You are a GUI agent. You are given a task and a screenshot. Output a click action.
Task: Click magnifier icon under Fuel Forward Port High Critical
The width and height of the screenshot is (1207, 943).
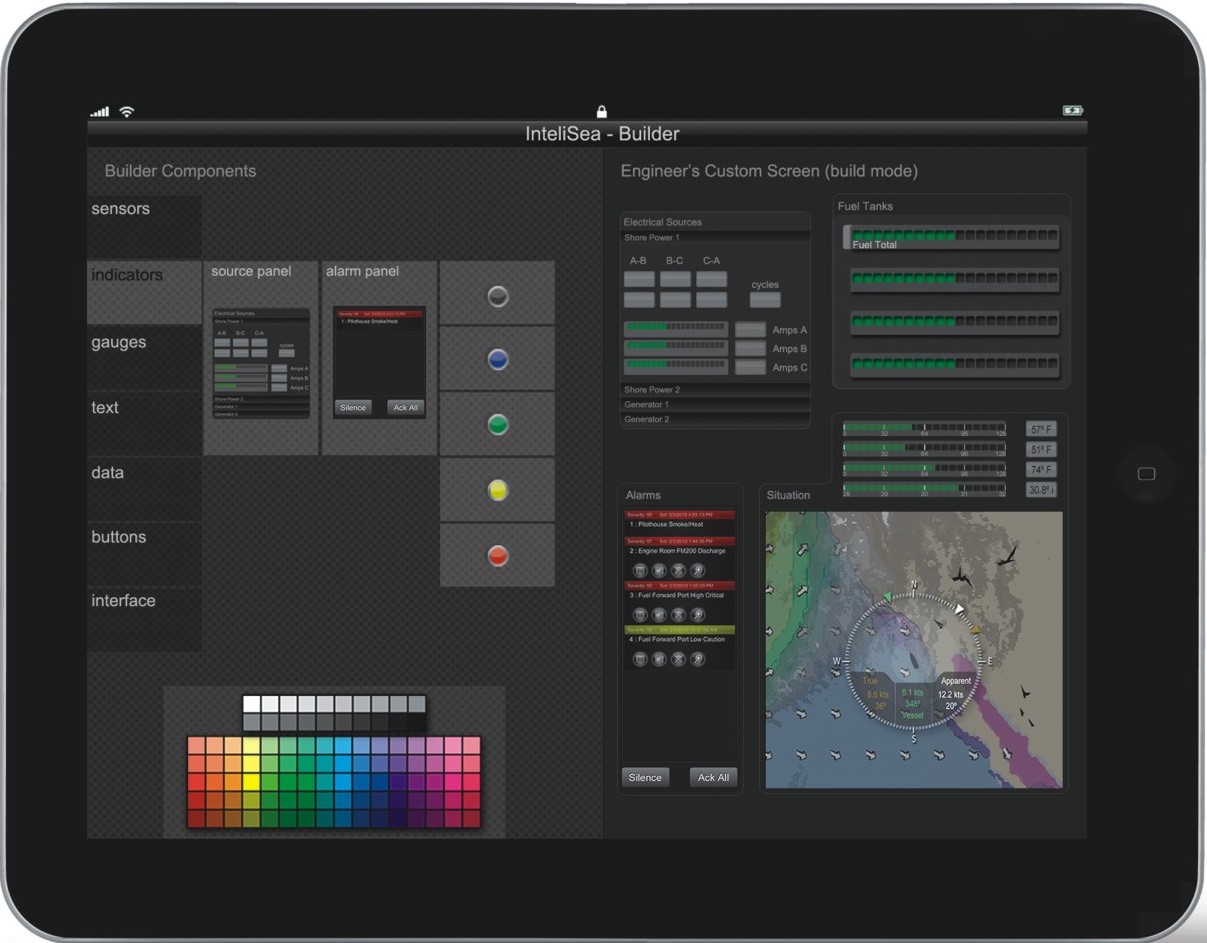(x=698, y=614)
